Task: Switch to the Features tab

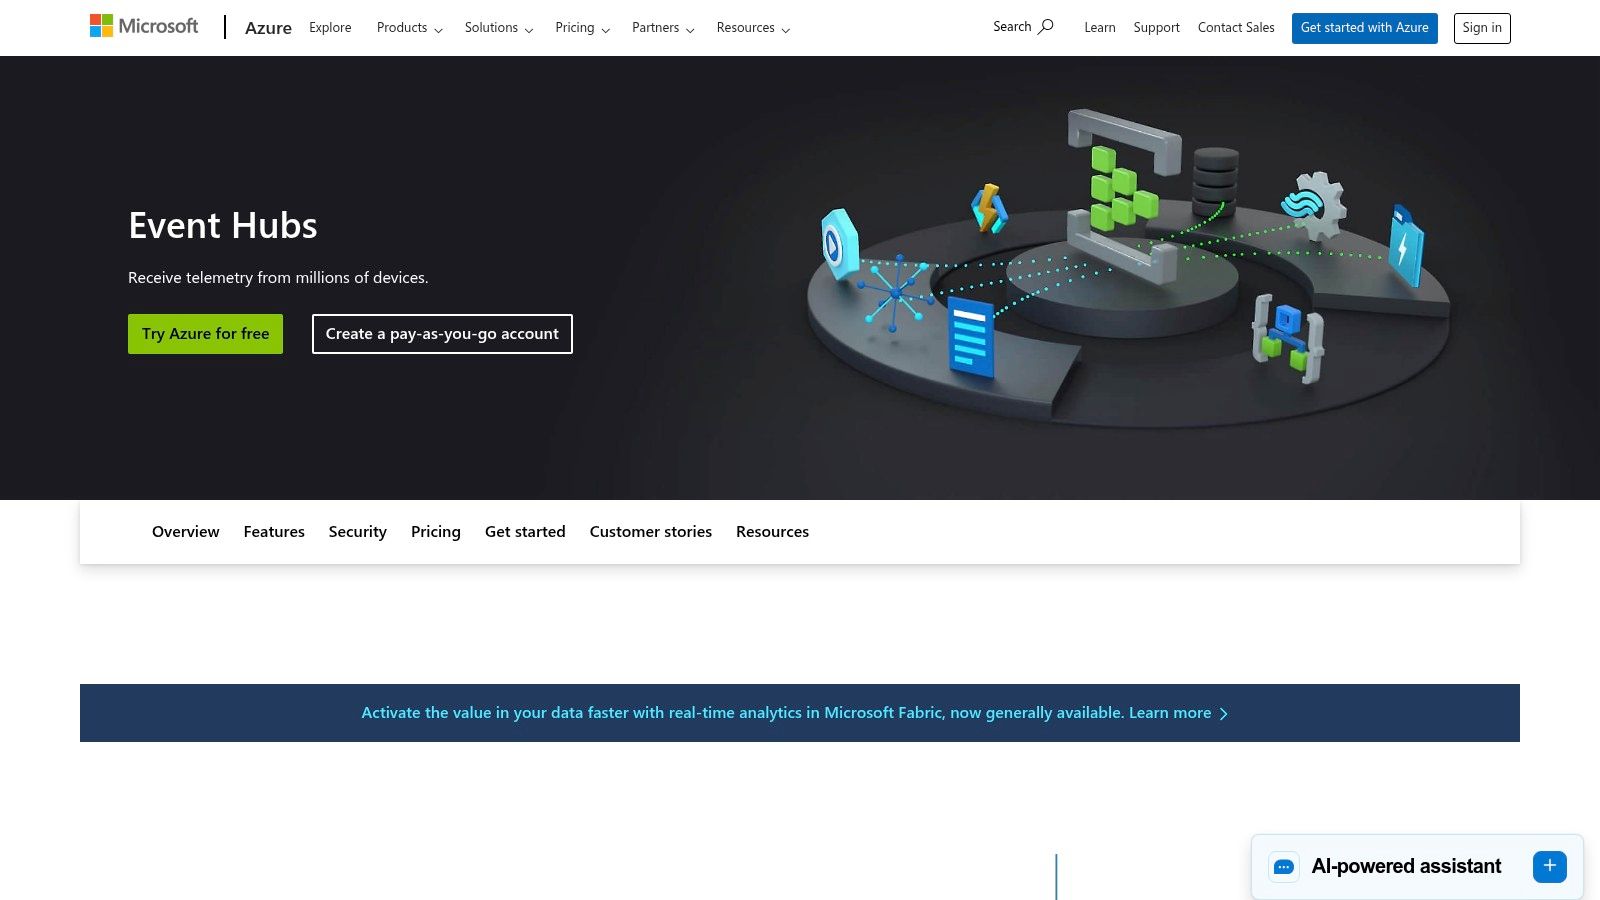Action: point(273,531)
